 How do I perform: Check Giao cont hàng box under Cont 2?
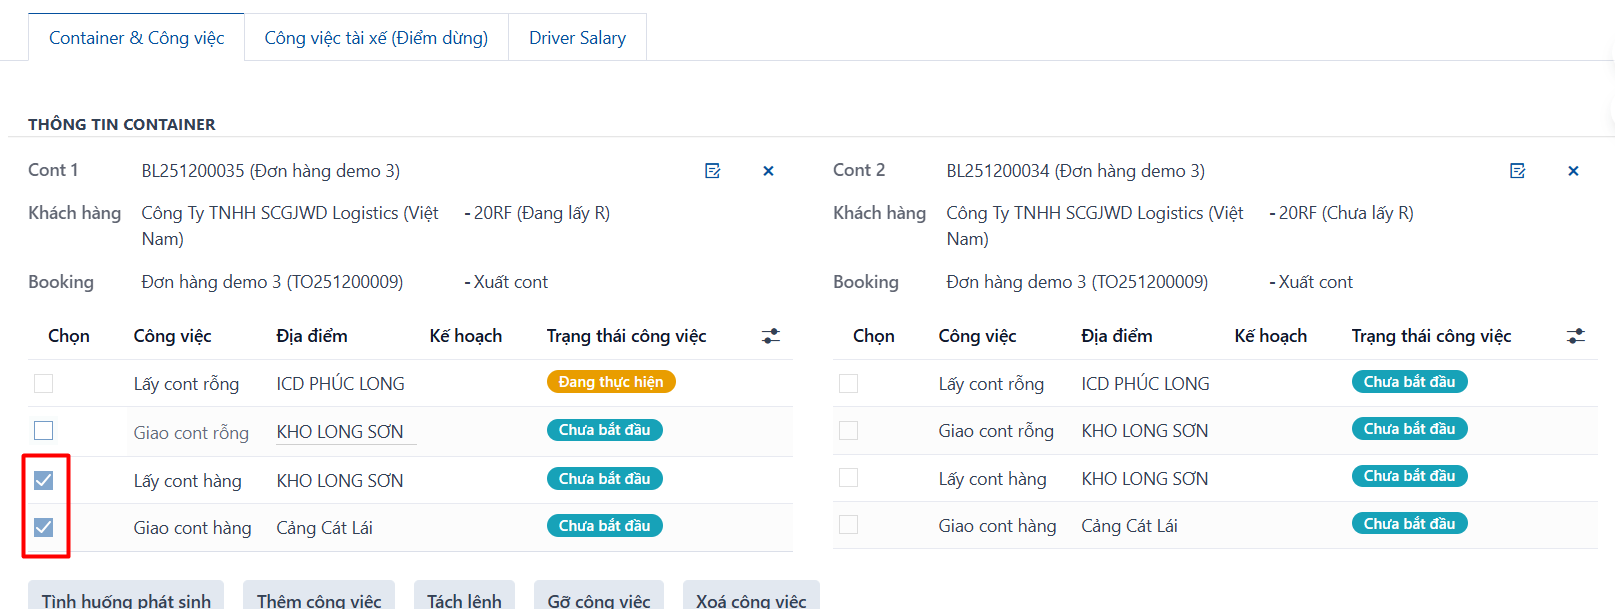click(x=848, y=524)
